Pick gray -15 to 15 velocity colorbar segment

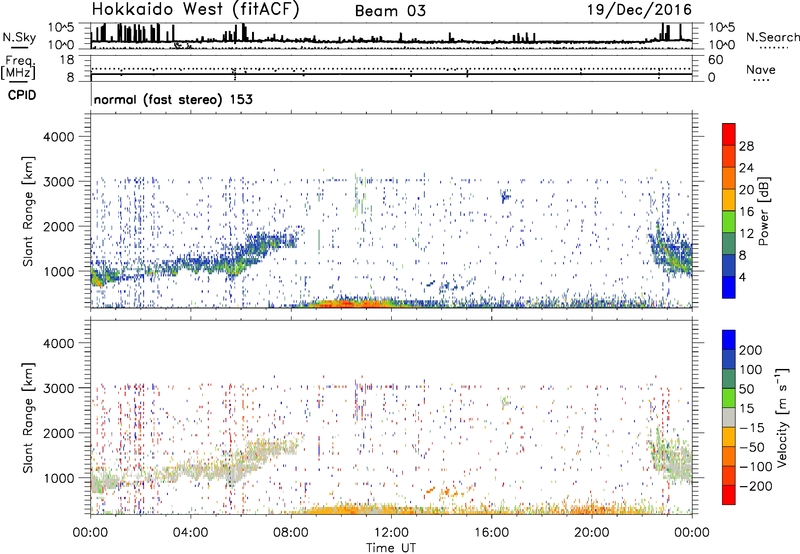(x=729, y=417)
